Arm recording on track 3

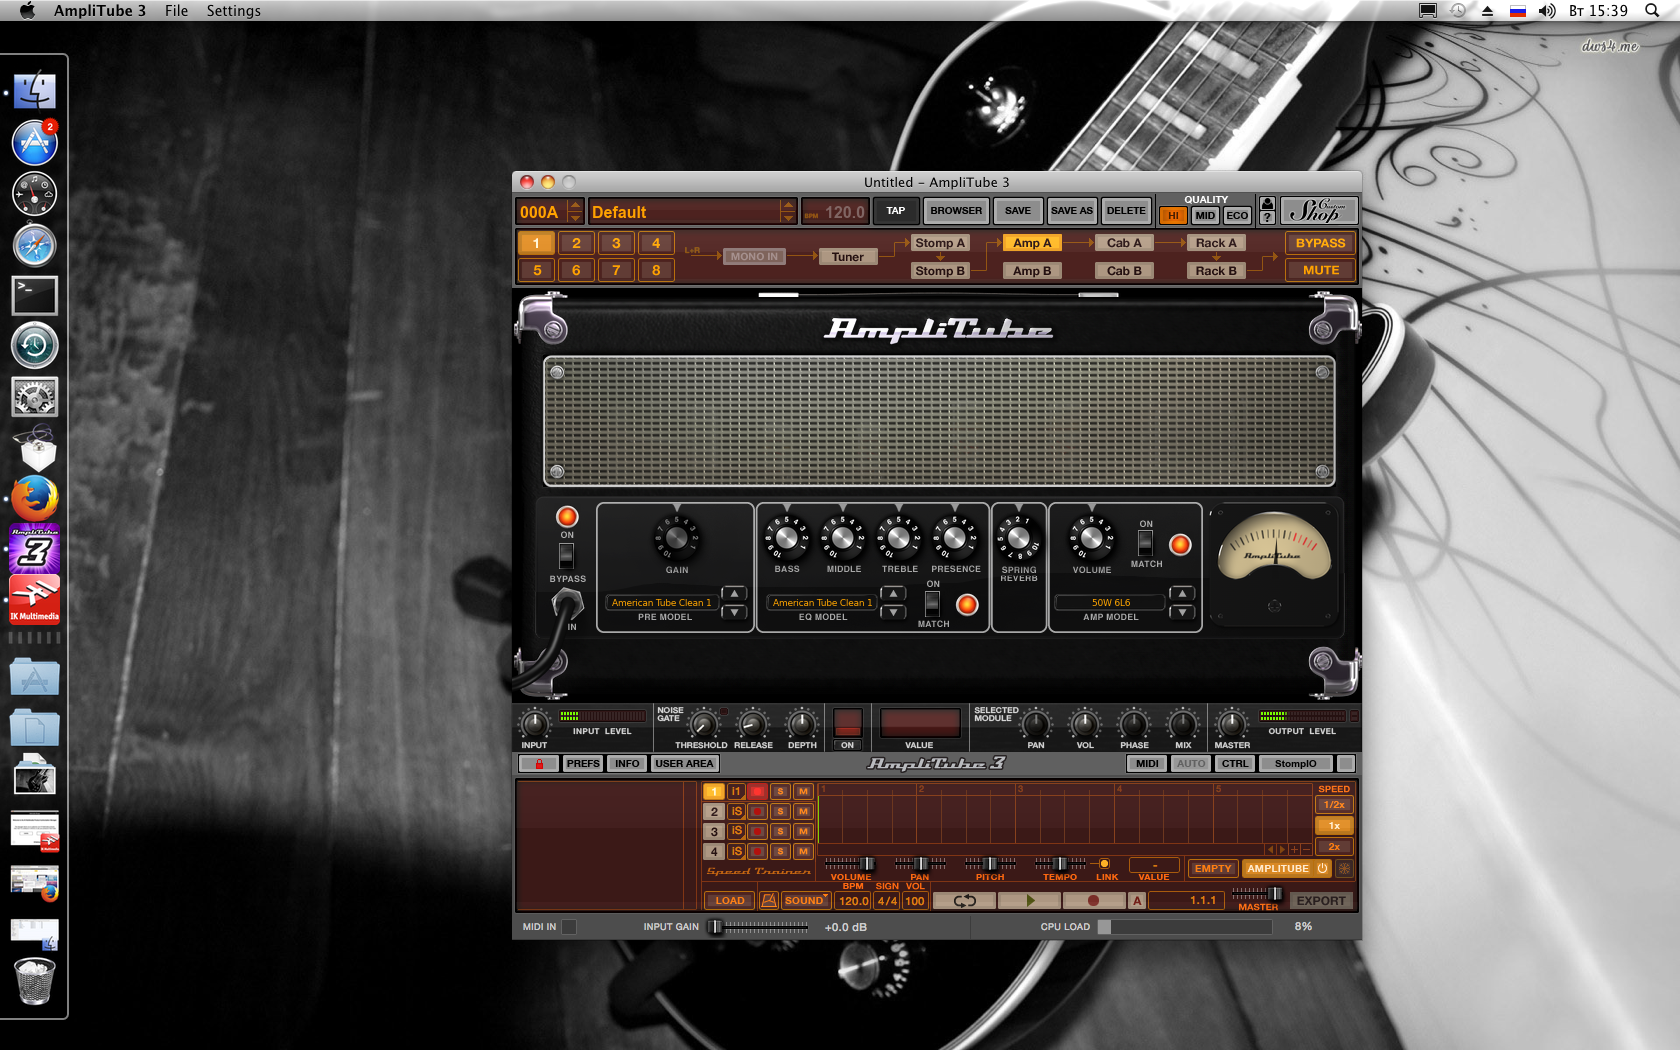pyautogui.click(x=758, y=831)
